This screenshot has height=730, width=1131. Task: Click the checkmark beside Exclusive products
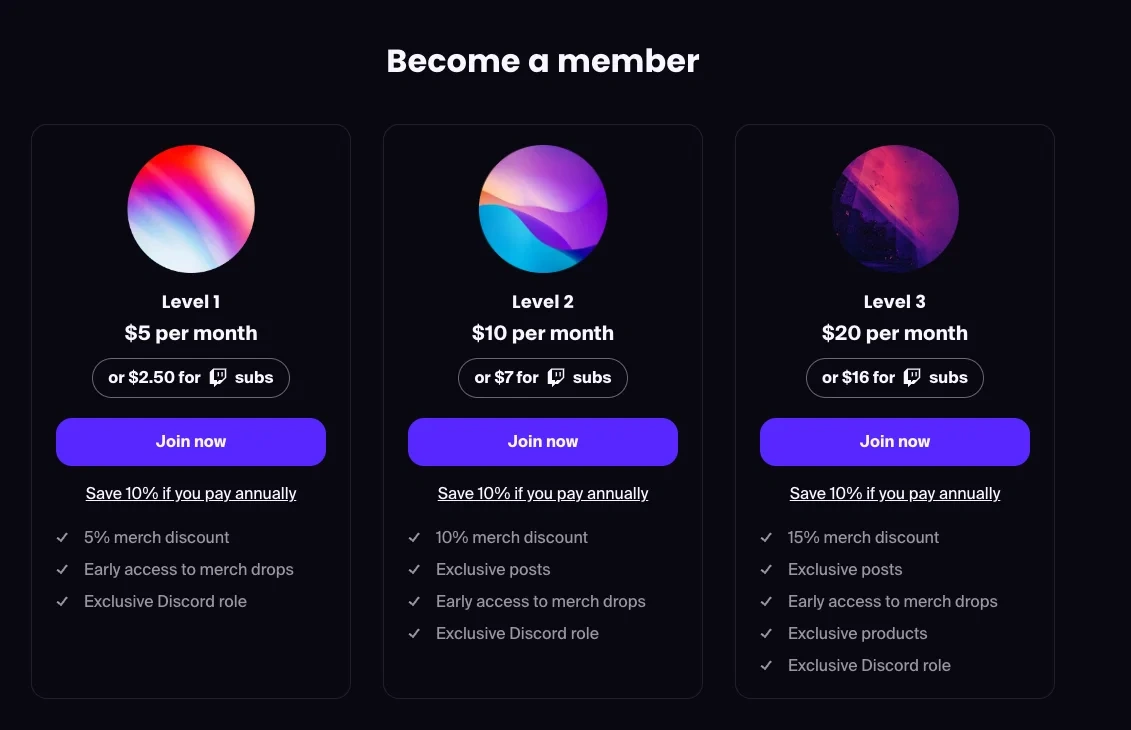(x=766, y=633)
